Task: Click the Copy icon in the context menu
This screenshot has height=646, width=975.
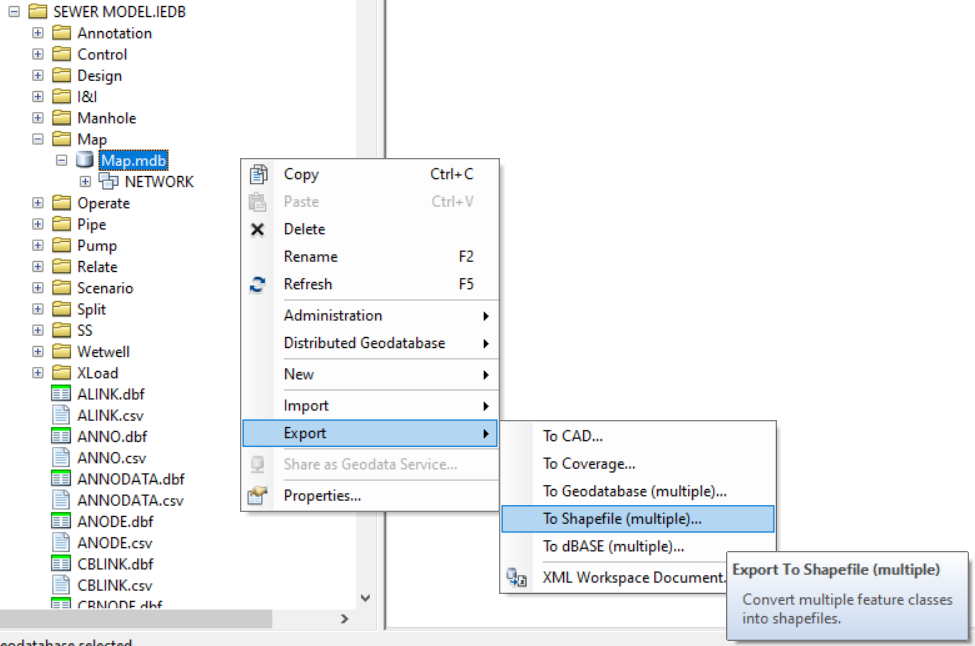Action: click(257, 174)
